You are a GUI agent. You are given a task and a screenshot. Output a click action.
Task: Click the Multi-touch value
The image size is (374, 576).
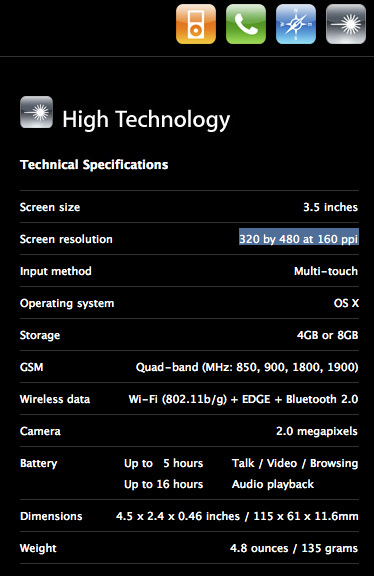pyautogui.click(x=326, y=271)
